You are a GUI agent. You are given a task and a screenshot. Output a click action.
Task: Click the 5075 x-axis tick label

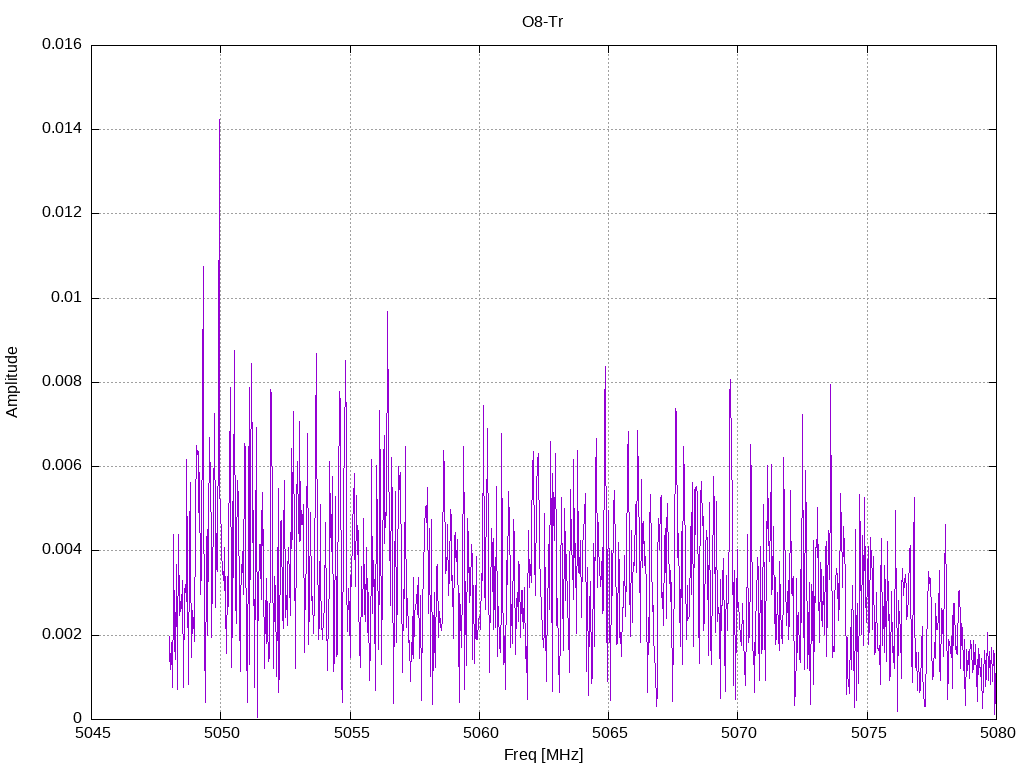coord(867,734)
